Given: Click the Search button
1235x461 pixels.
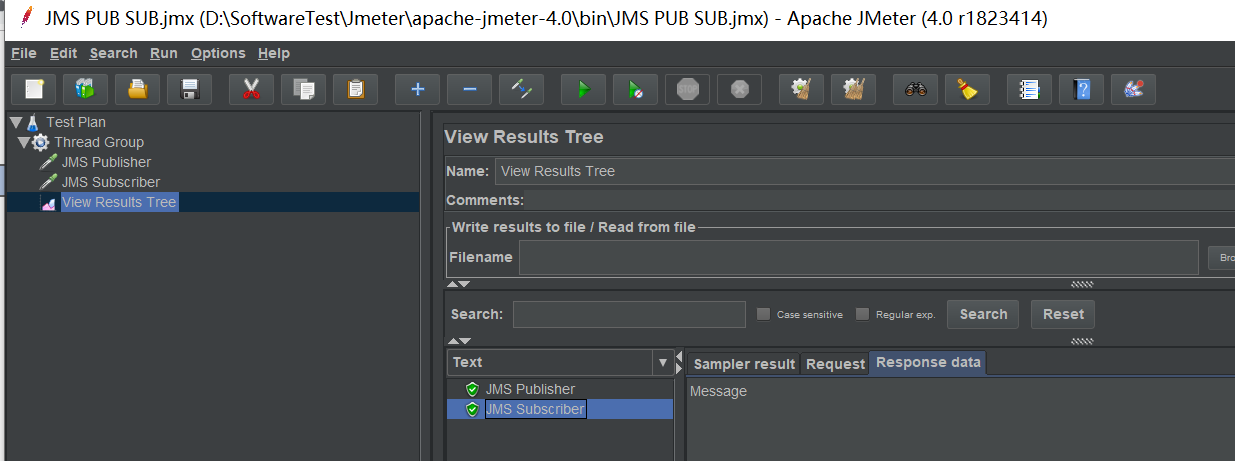Looking at the screenshot, I should [983, 314].
